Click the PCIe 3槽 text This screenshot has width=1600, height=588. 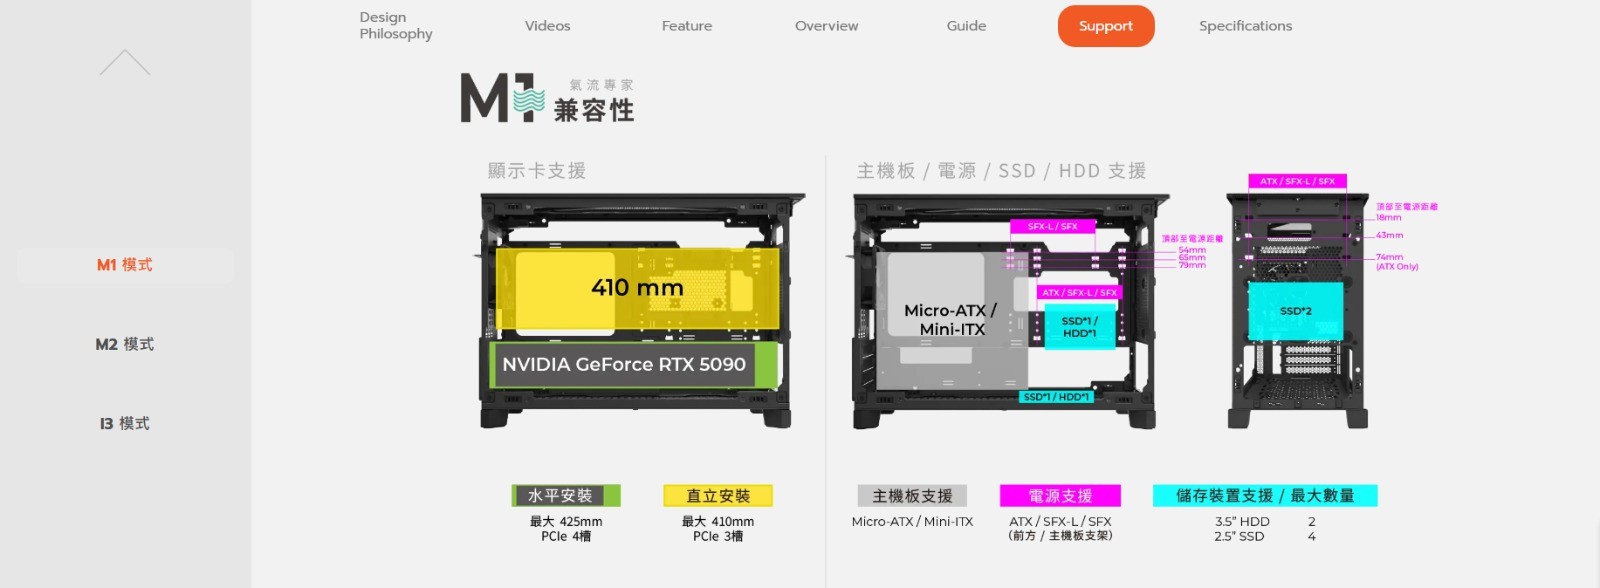718,537
